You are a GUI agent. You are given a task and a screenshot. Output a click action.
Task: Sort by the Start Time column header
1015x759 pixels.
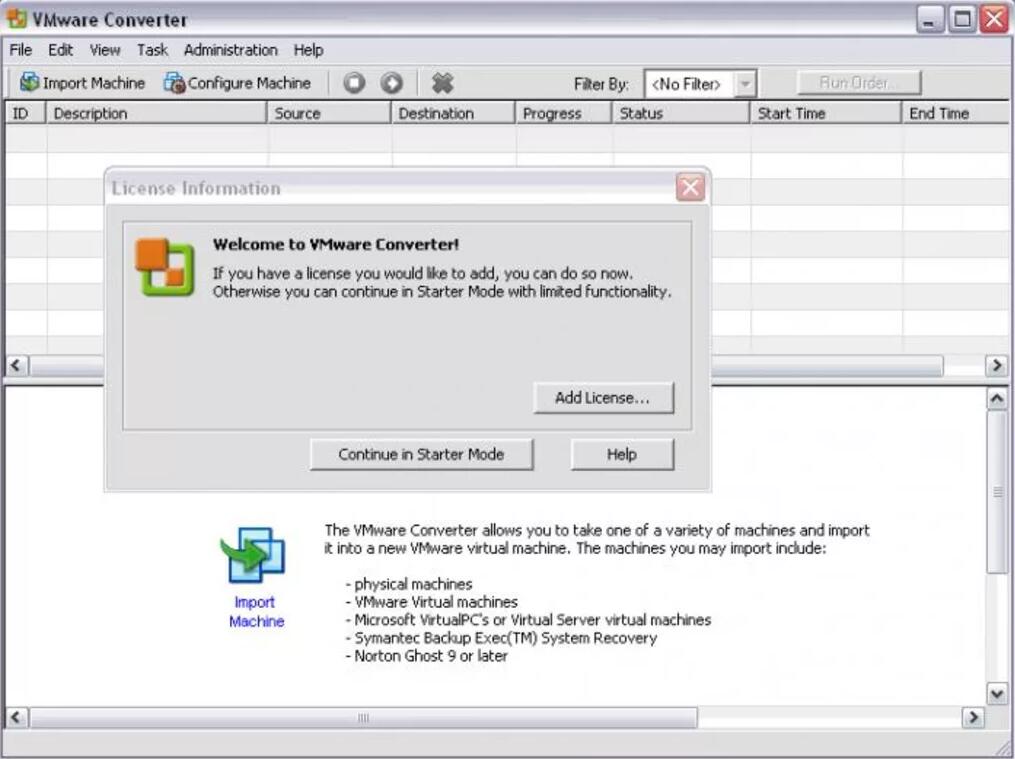coord(826,113)
